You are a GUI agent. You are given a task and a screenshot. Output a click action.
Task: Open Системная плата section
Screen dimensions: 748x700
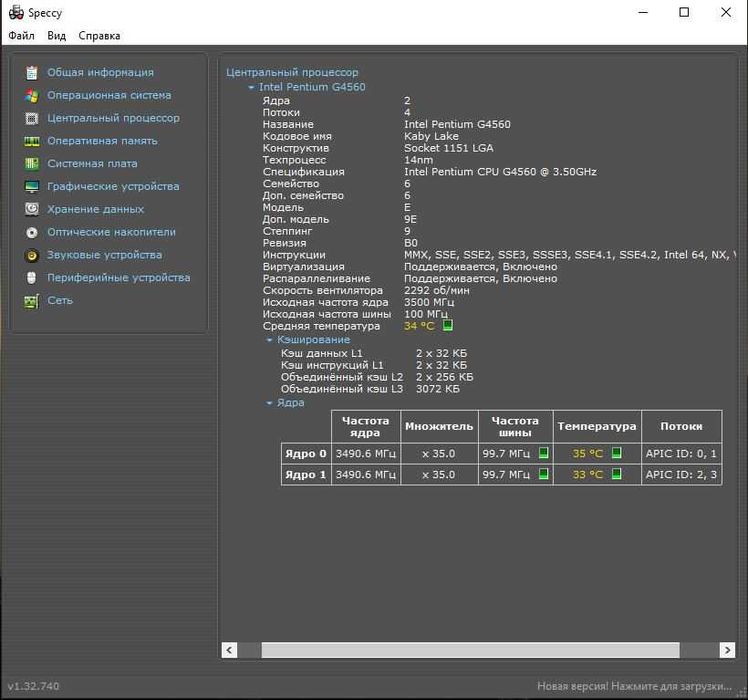tap(92, 164)
